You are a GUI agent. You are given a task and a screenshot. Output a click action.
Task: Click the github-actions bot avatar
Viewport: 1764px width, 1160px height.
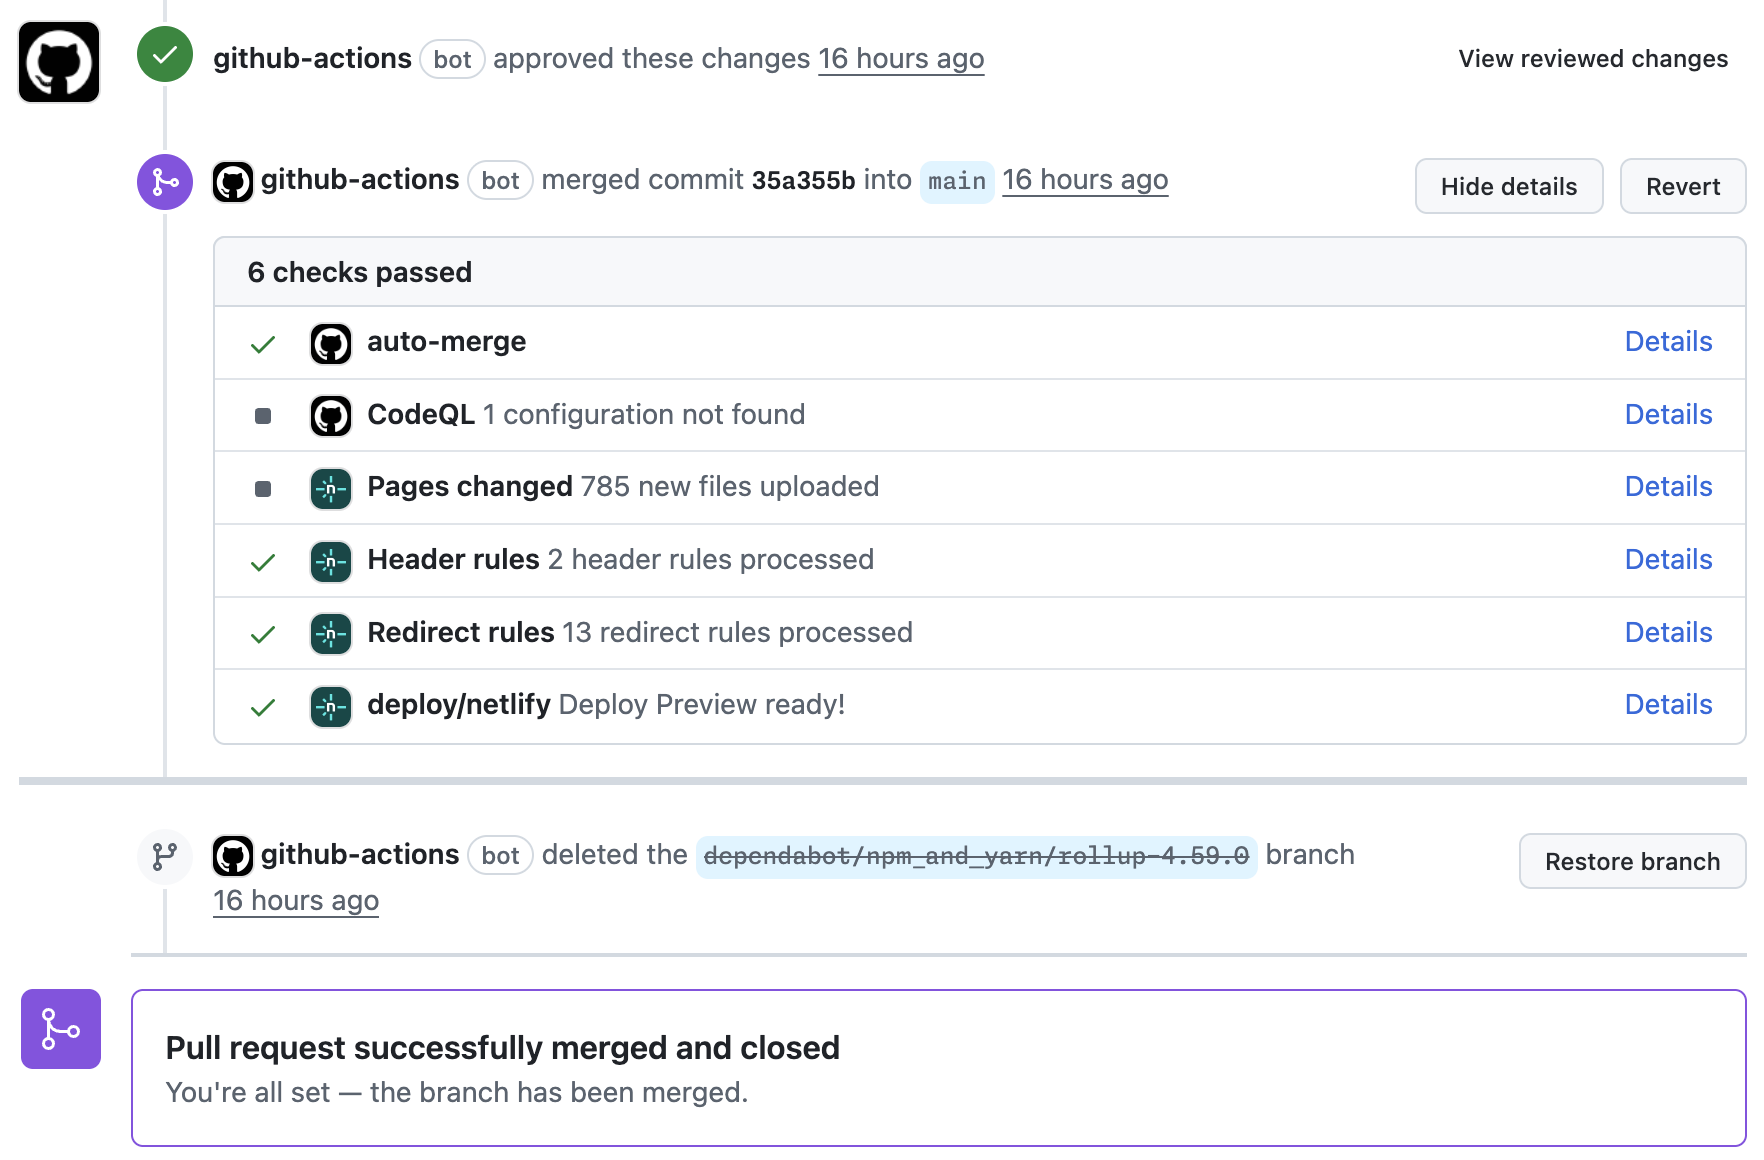59,62
